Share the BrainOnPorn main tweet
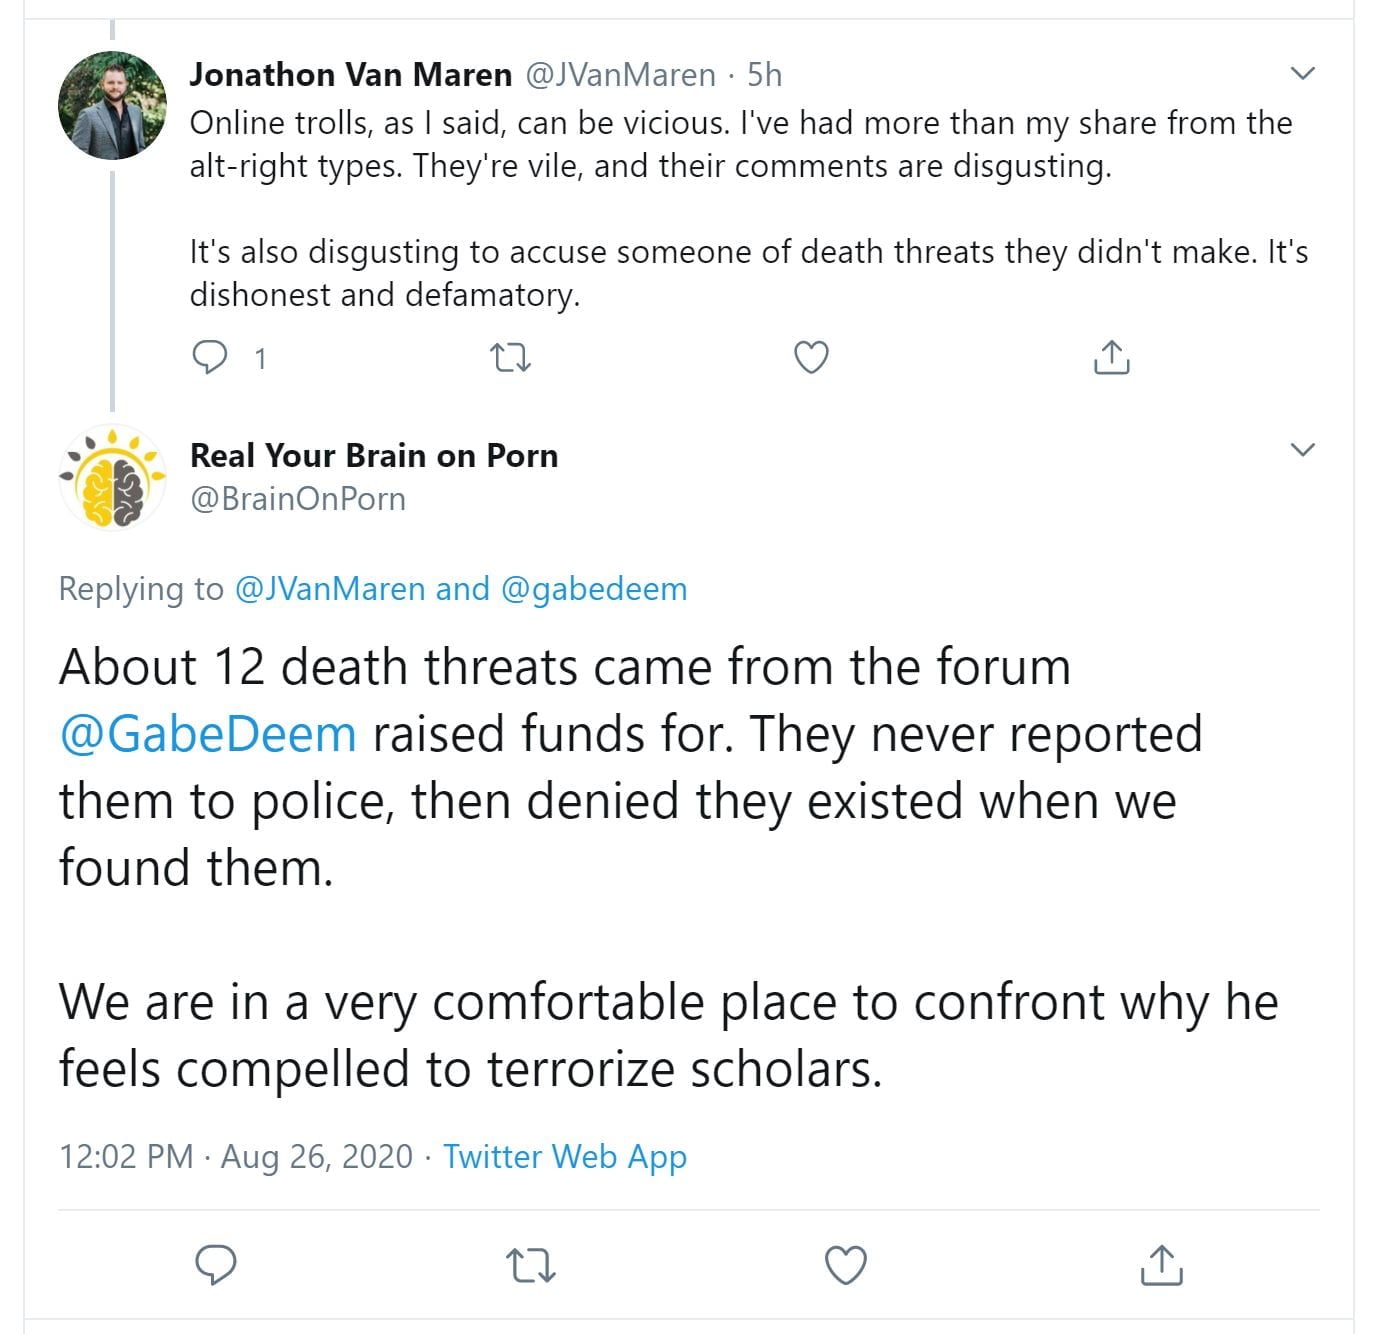Screen dimensions: 1379x1334 [1161, 1265]
